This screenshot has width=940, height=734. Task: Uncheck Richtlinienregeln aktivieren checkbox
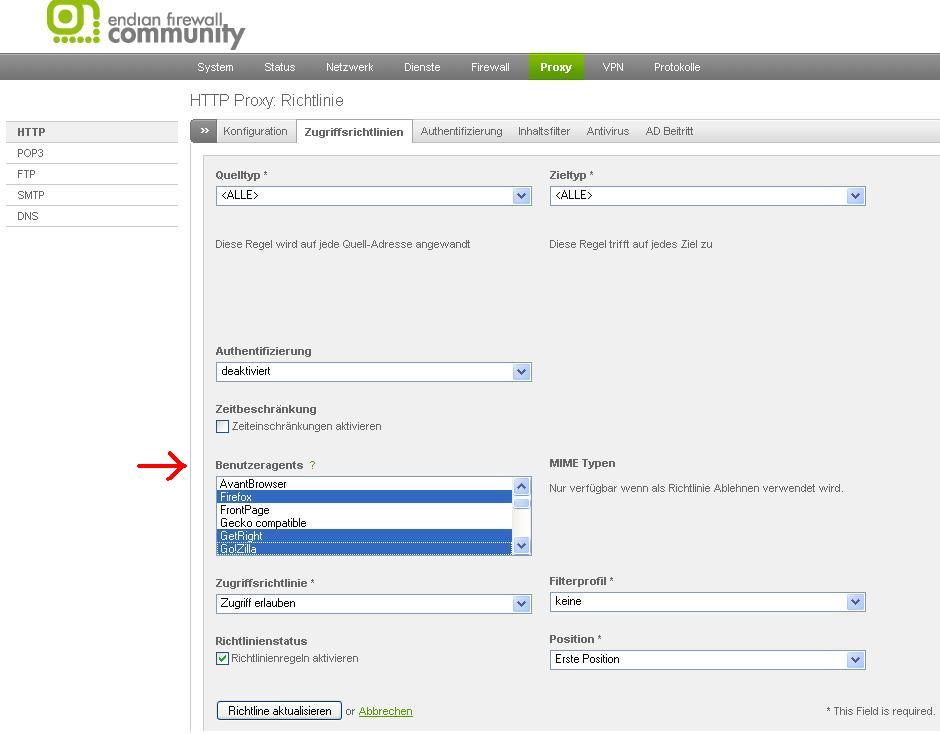[223, 659]
